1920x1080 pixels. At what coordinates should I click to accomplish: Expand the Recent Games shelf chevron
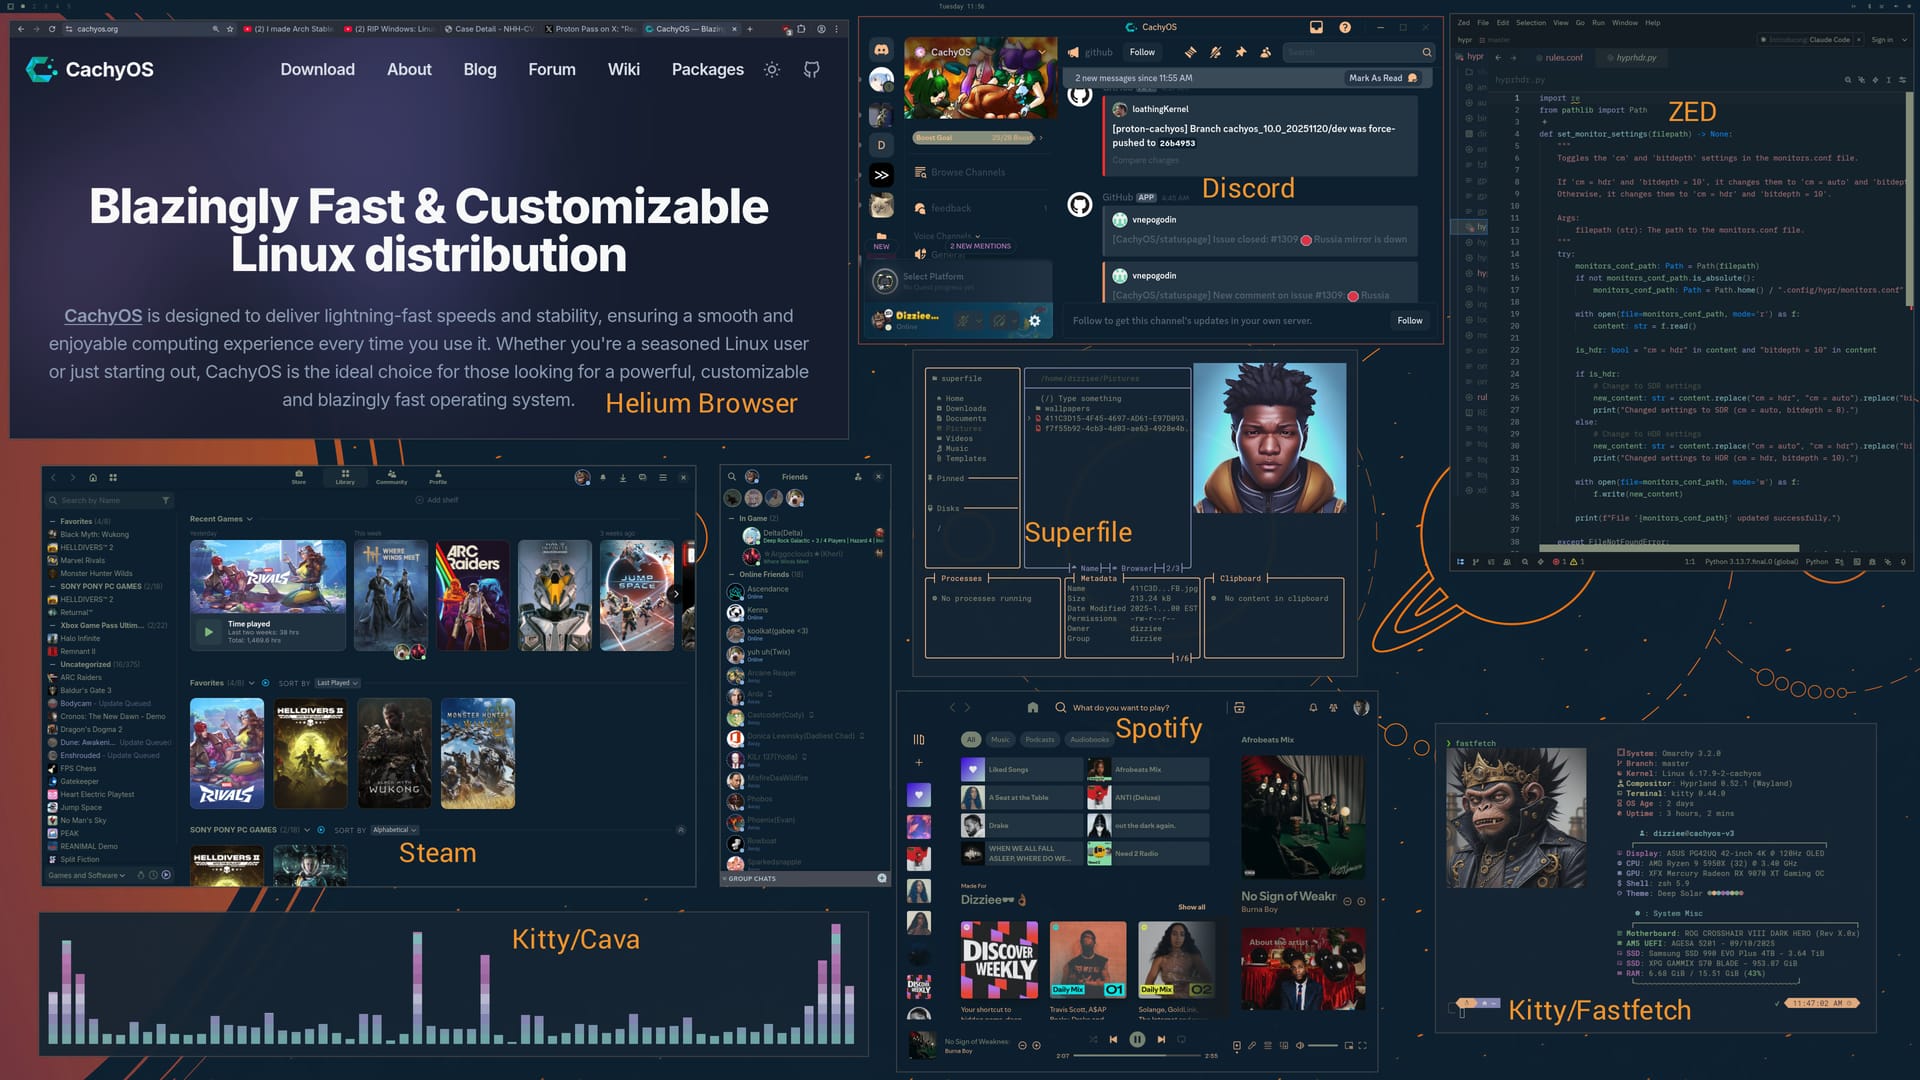click(249, 519)
